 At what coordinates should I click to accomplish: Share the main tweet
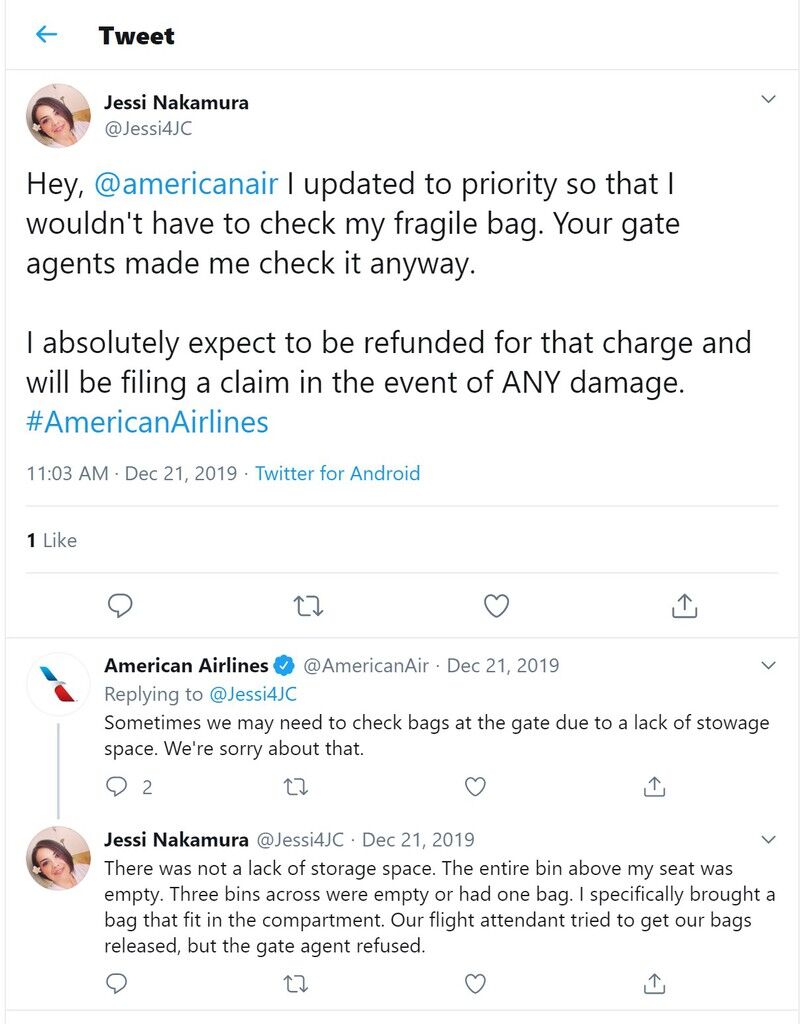[x=684, y=606]
